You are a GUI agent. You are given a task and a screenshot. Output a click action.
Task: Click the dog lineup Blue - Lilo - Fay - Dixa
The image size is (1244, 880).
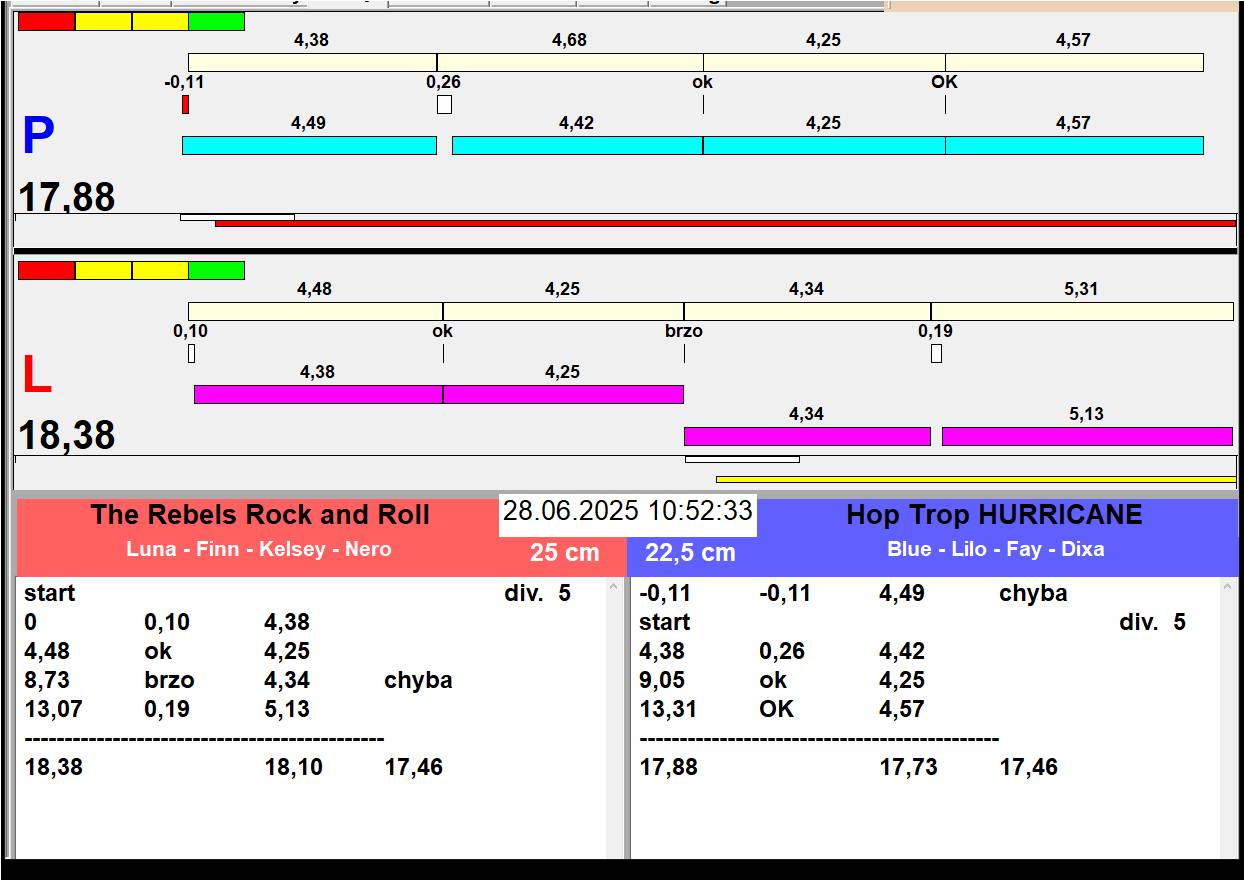(x=996, y=549)
